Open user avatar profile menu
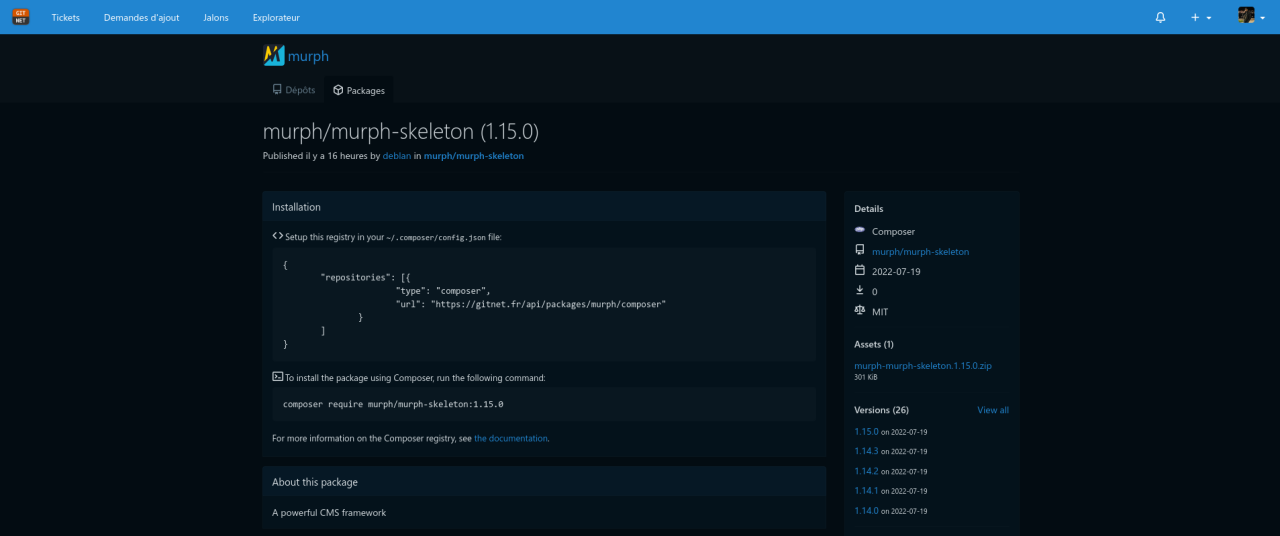 click(1251, 16)
